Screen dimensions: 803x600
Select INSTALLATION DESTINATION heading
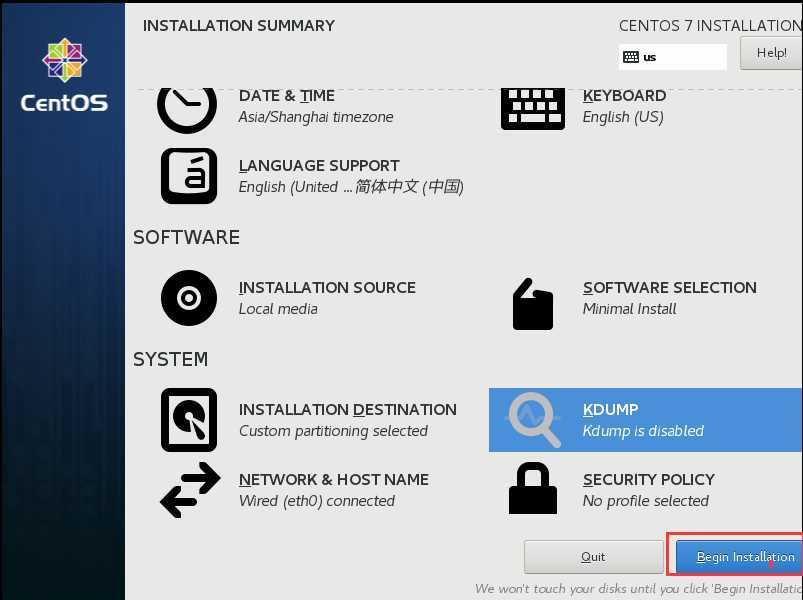click(347, 410)
